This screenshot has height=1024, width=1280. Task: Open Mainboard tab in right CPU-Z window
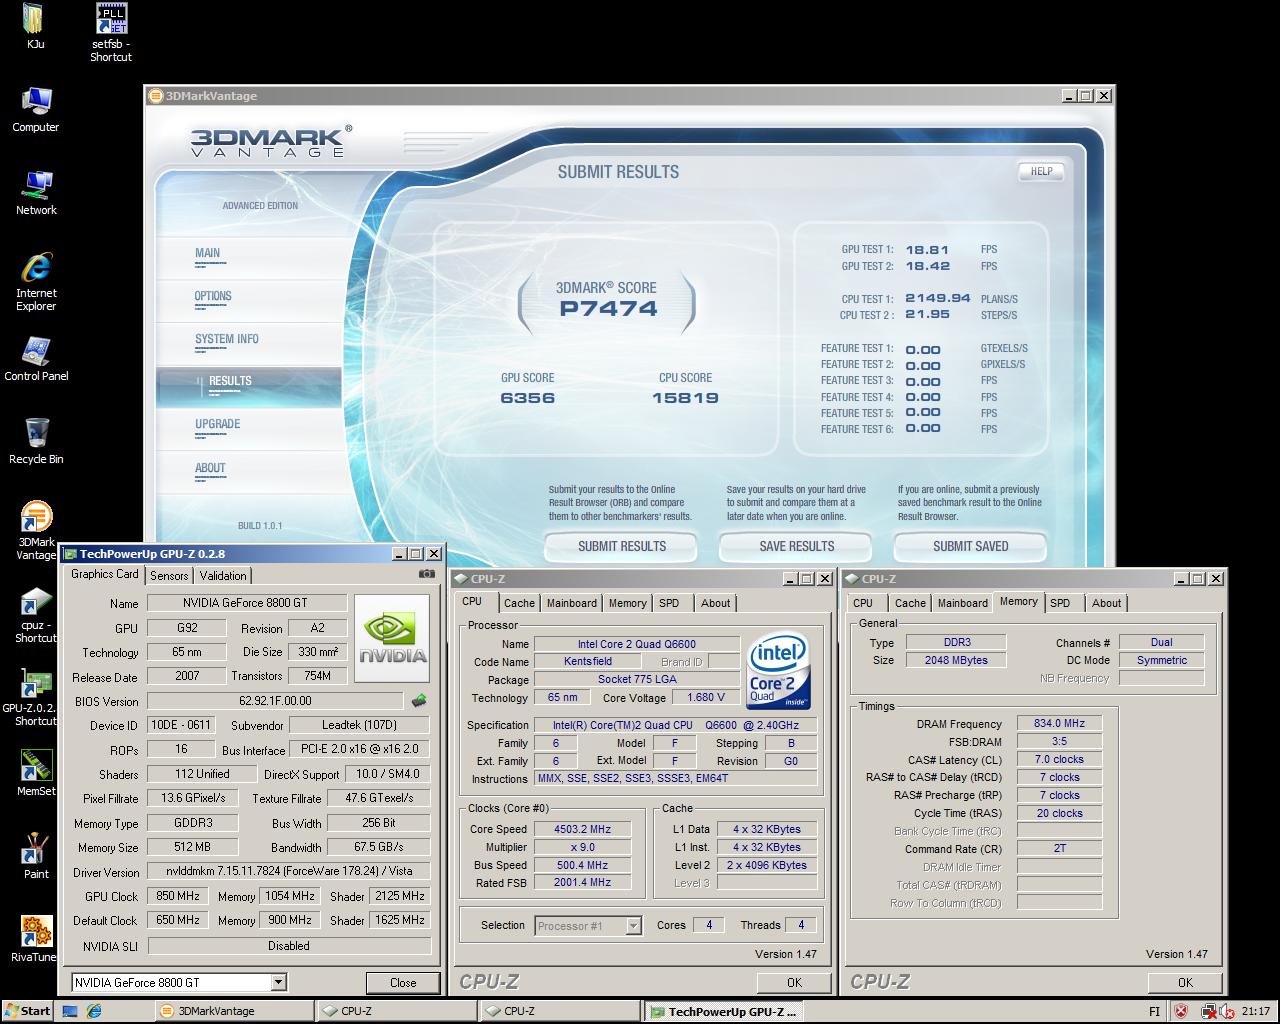(963, 603)
